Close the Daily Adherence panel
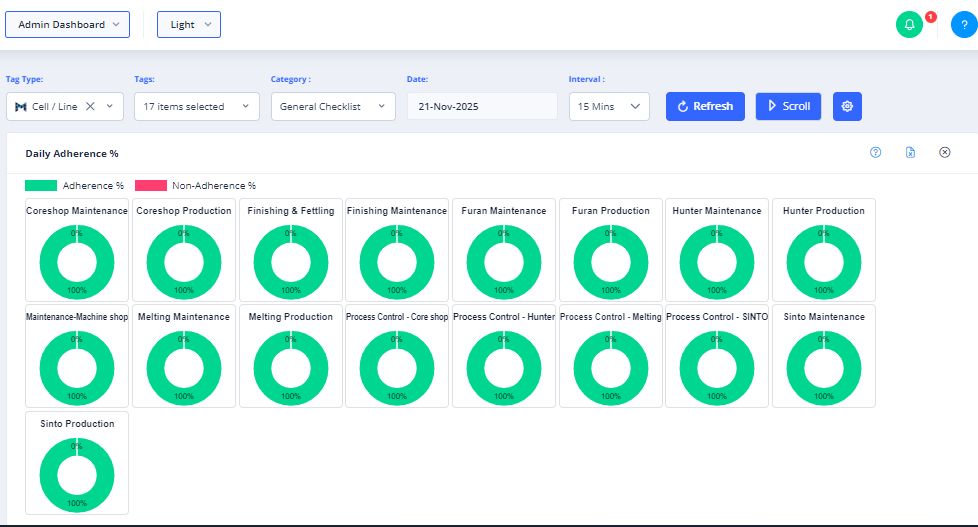The image size is (978, 527). click(944, 153)
